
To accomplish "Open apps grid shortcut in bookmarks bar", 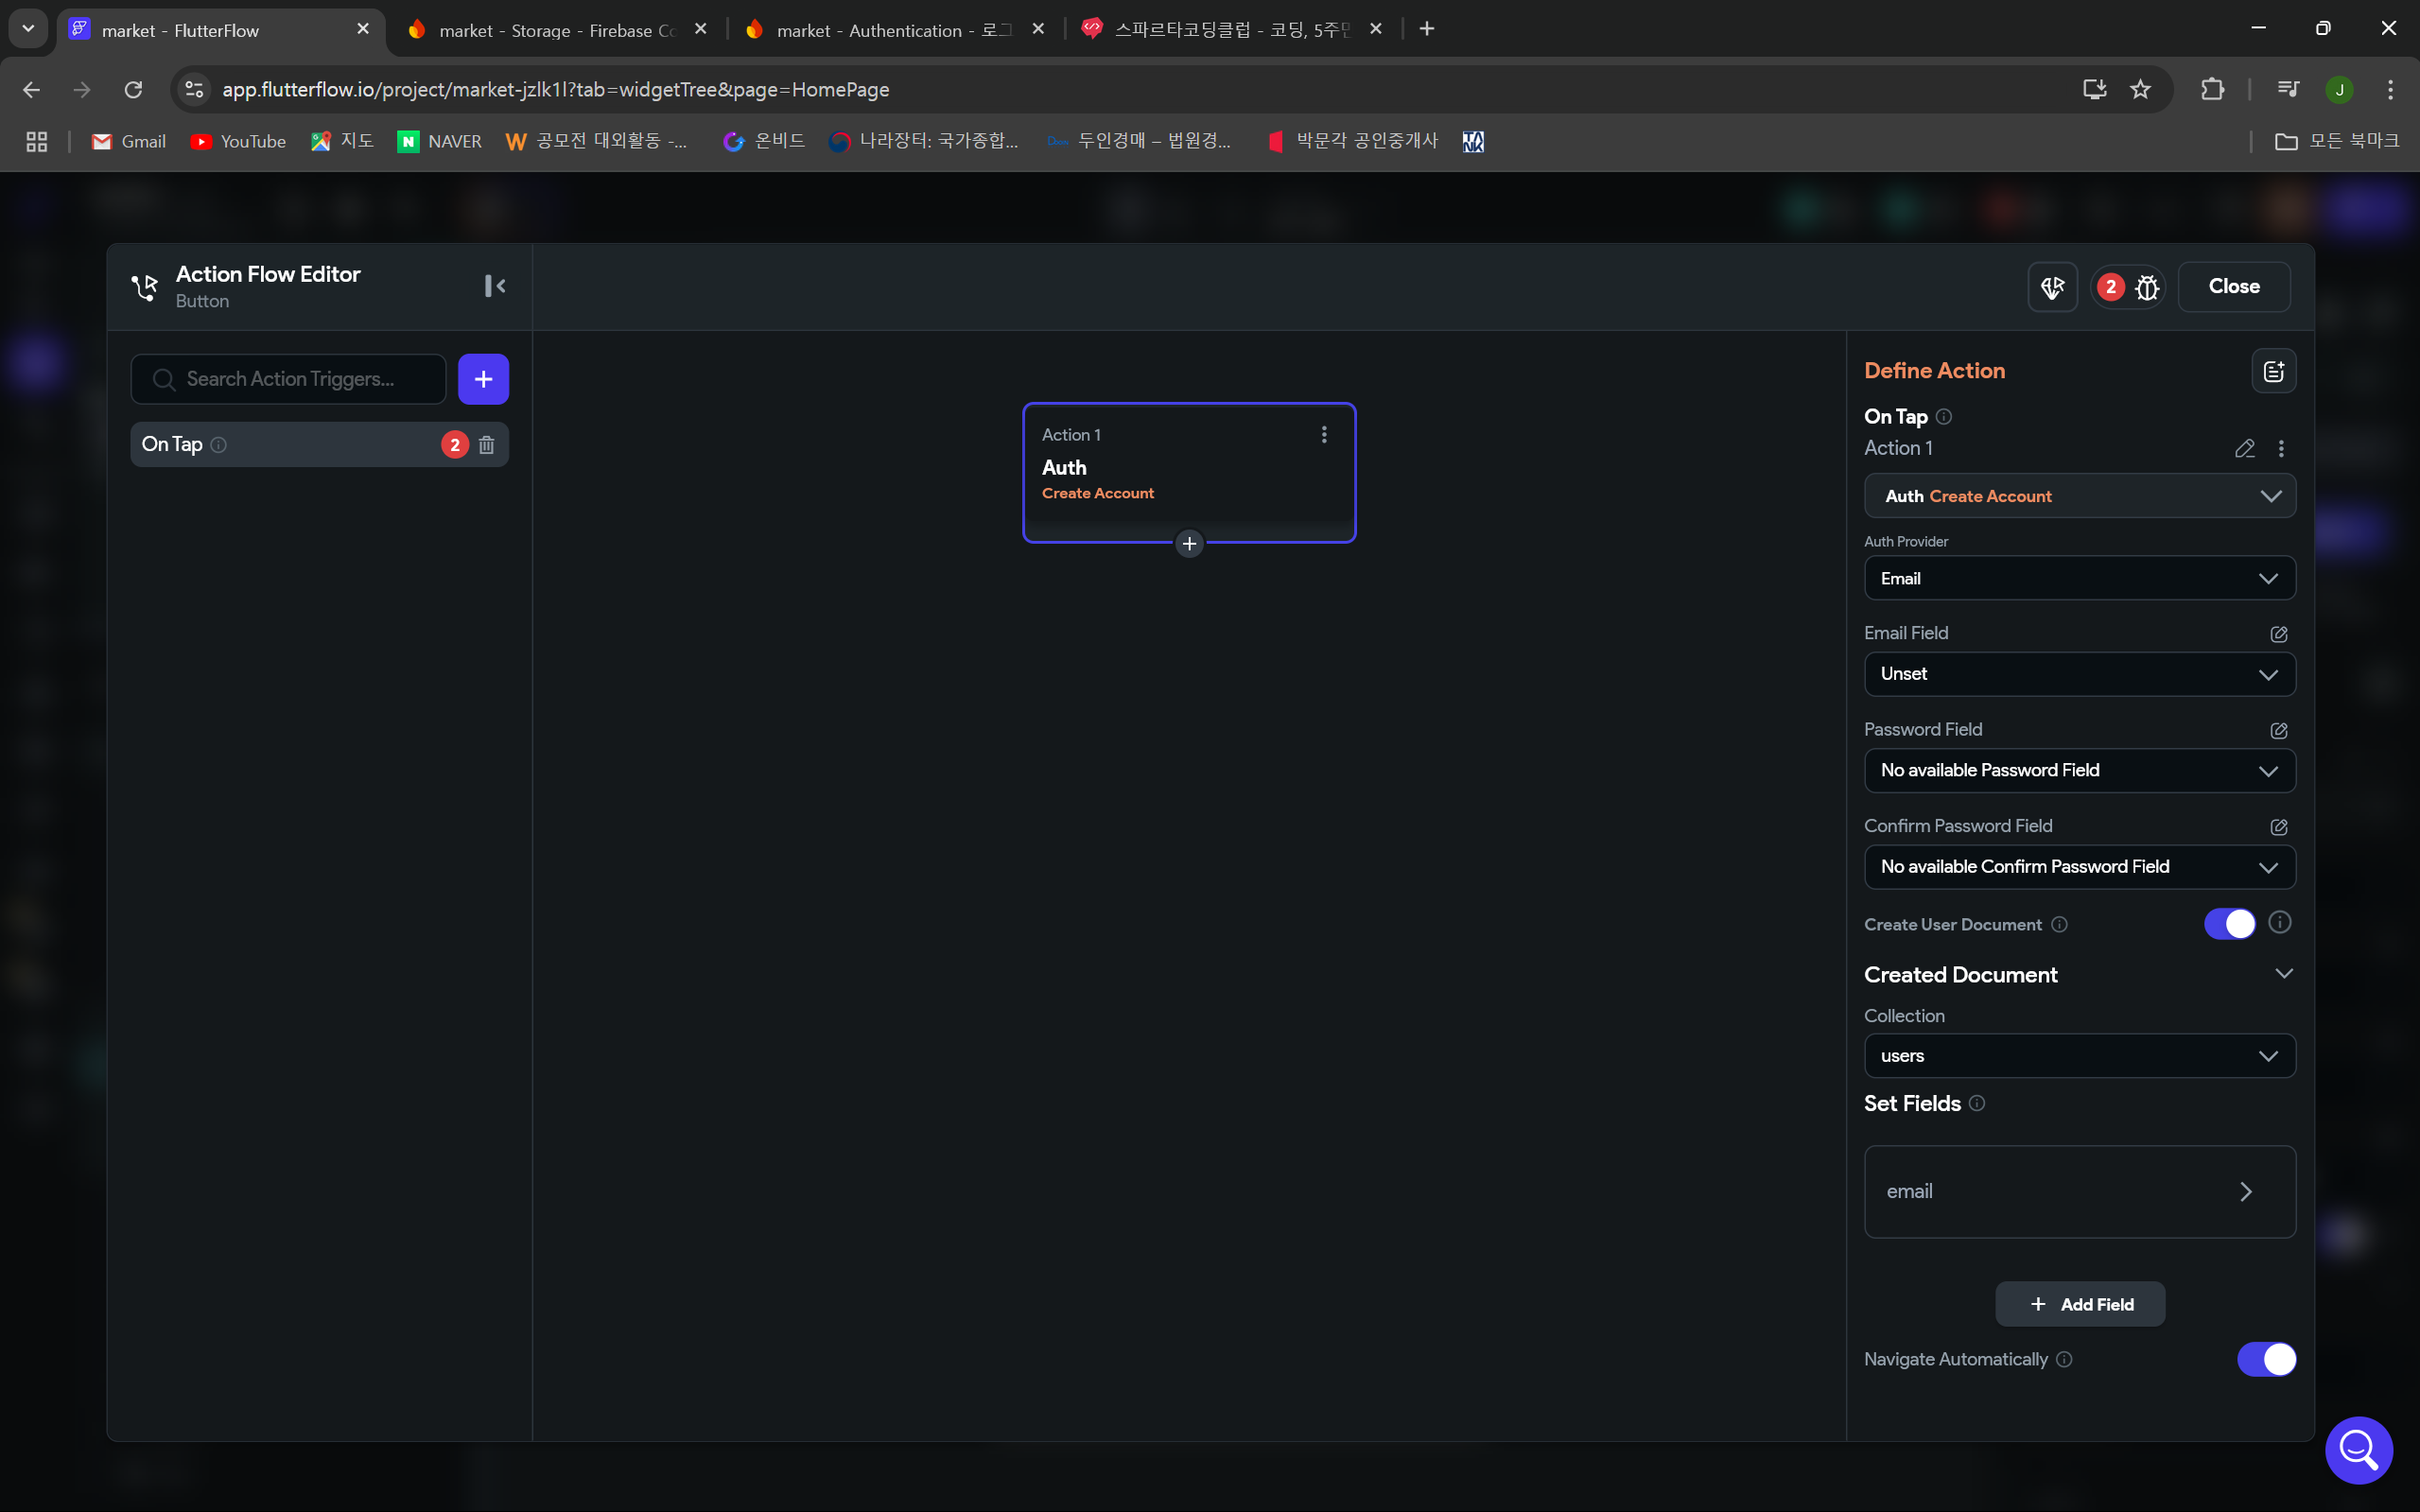I will tap(37, 142).
